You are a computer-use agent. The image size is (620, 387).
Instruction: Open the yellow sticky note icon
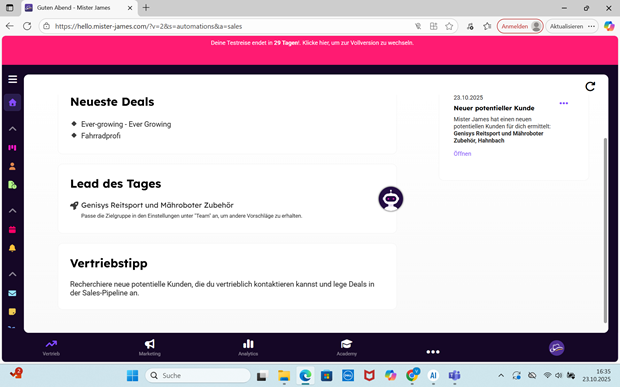click(x=13, y=311)
